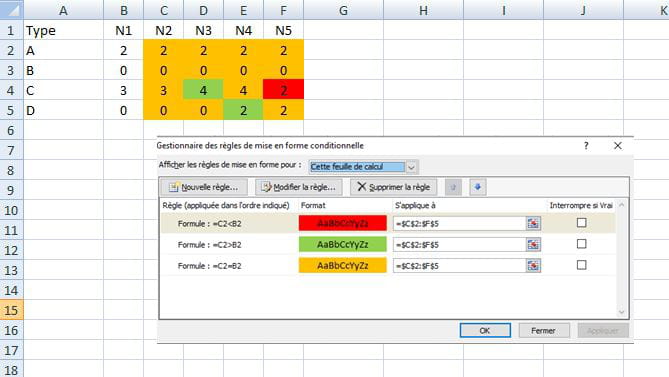Click the OK button
The image size is (669, 377).
[485, 330]
